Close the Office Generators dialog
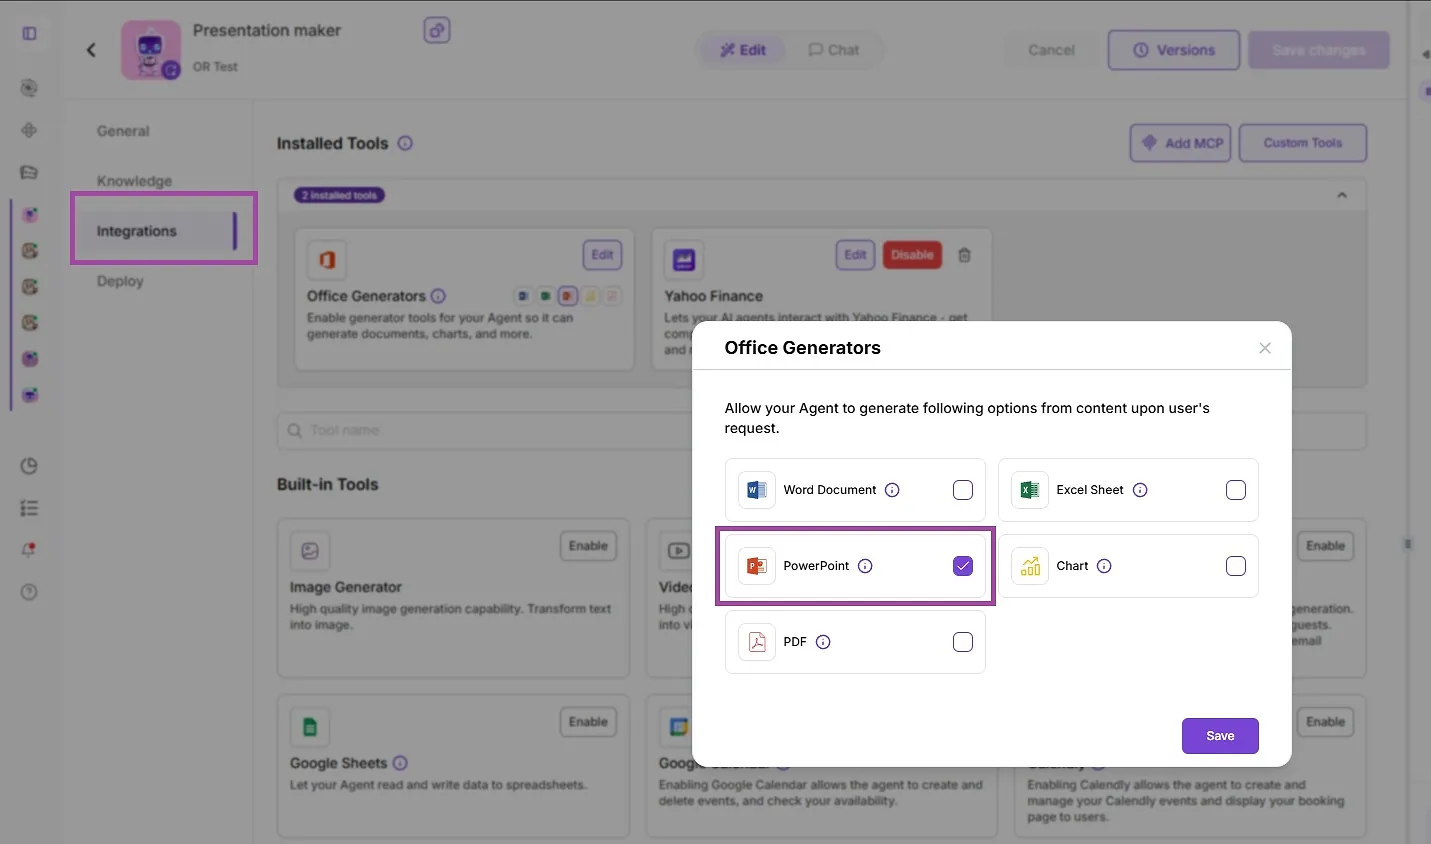This screenshot has height=844, width=1431. pyautogui.click(x=1265, y=348)
